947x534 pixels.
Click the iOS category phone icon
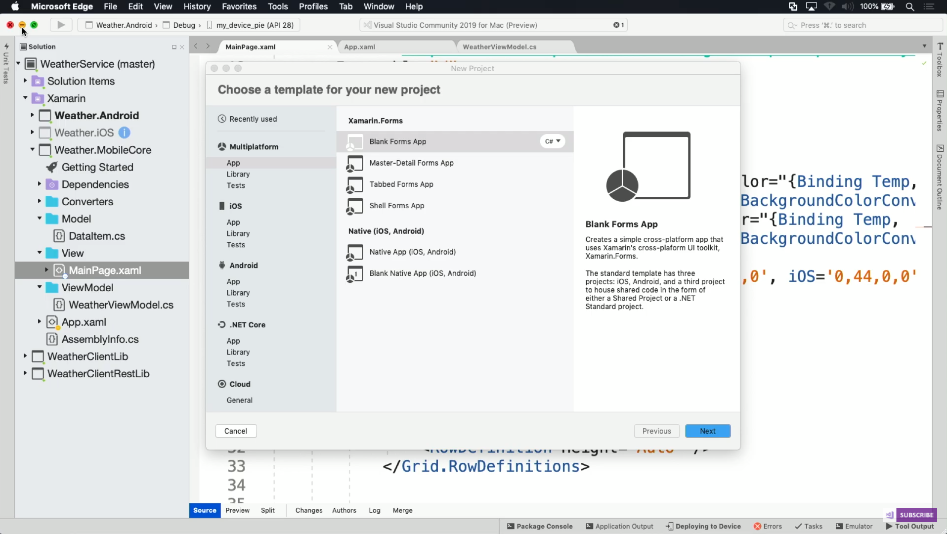(x=222, y=206)
